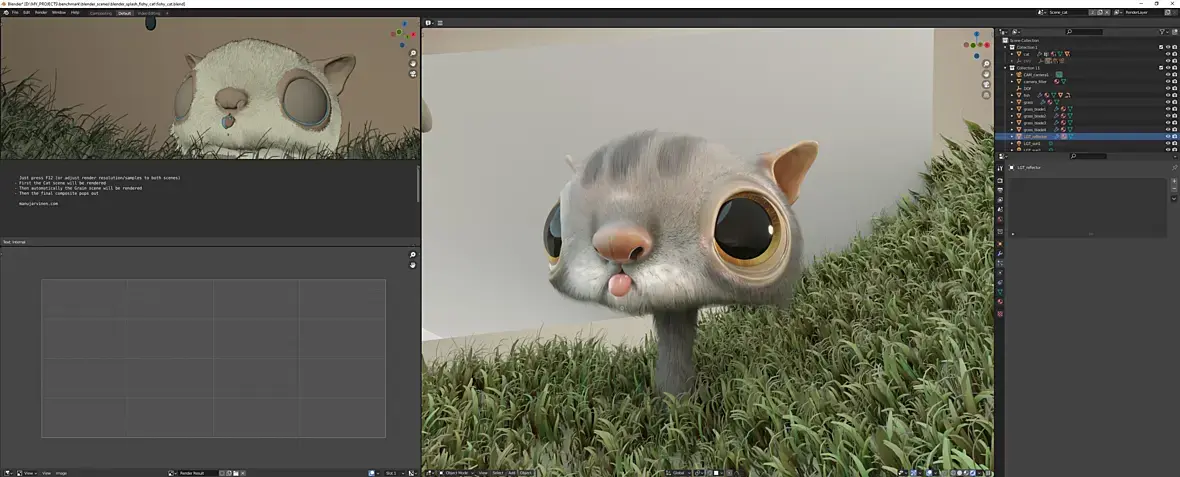1180x477 pixels.
Task: Toggle camera view icon in main viewport
Action: click(987, 85)
